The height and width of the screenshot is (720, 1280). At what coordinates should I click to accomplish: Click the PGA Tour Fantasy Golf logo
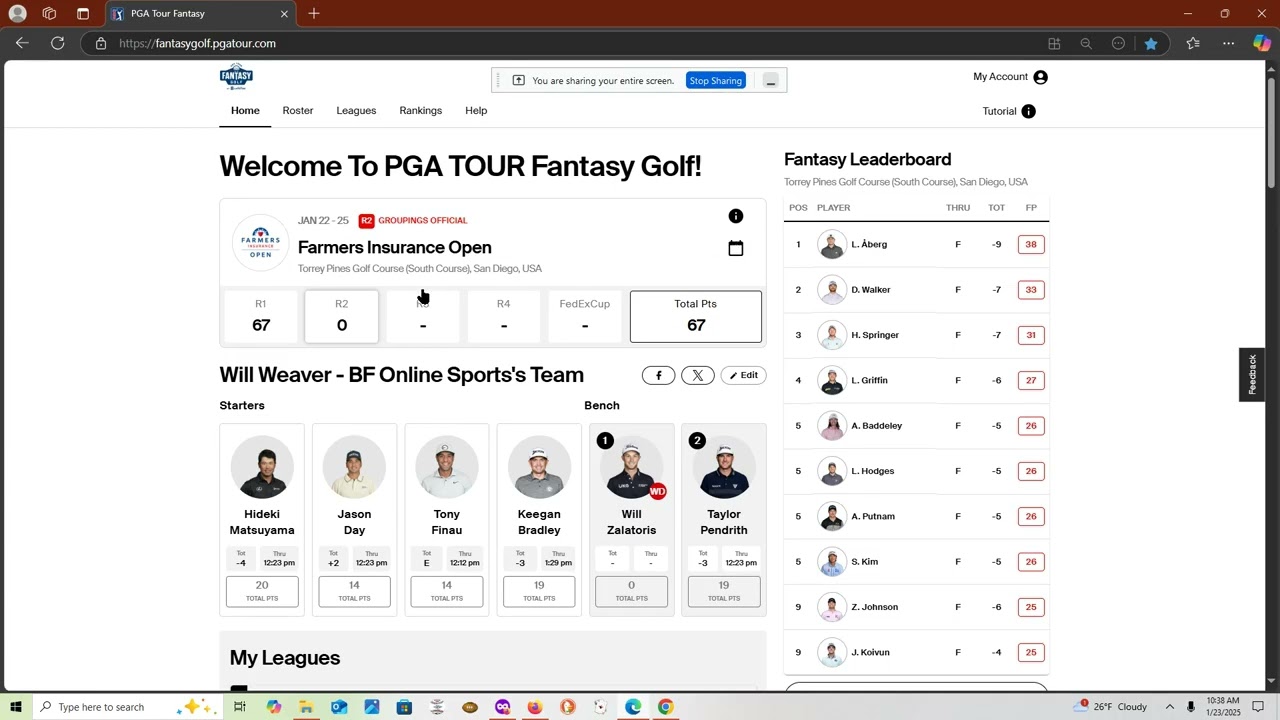236,77
